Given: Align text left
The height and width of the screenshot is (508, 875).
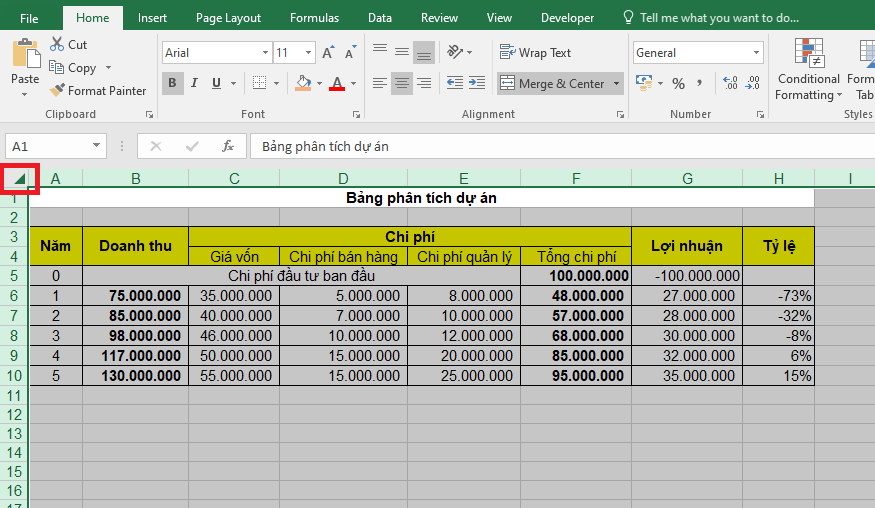Looking at the screenshot, I should [x=380, y=83].
